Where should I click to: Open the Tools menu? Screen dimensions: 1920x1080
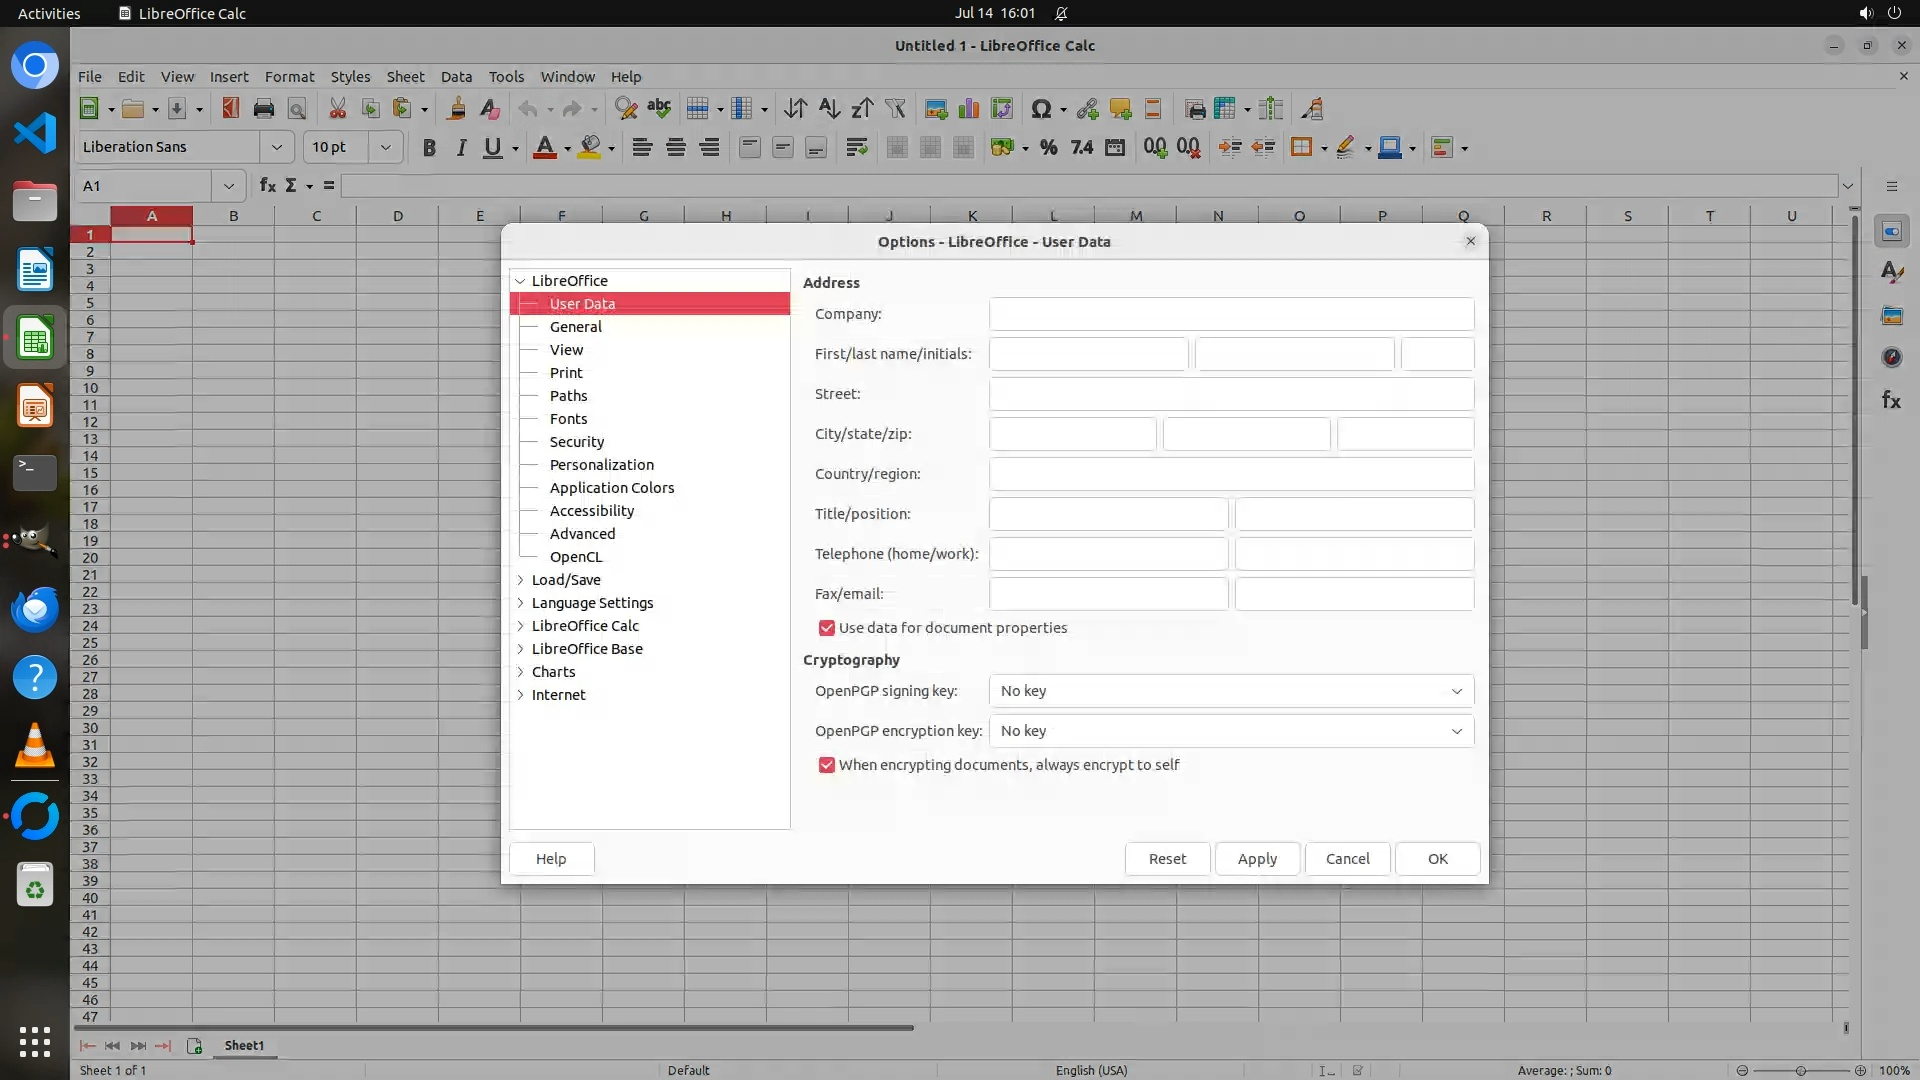(506, 77)
